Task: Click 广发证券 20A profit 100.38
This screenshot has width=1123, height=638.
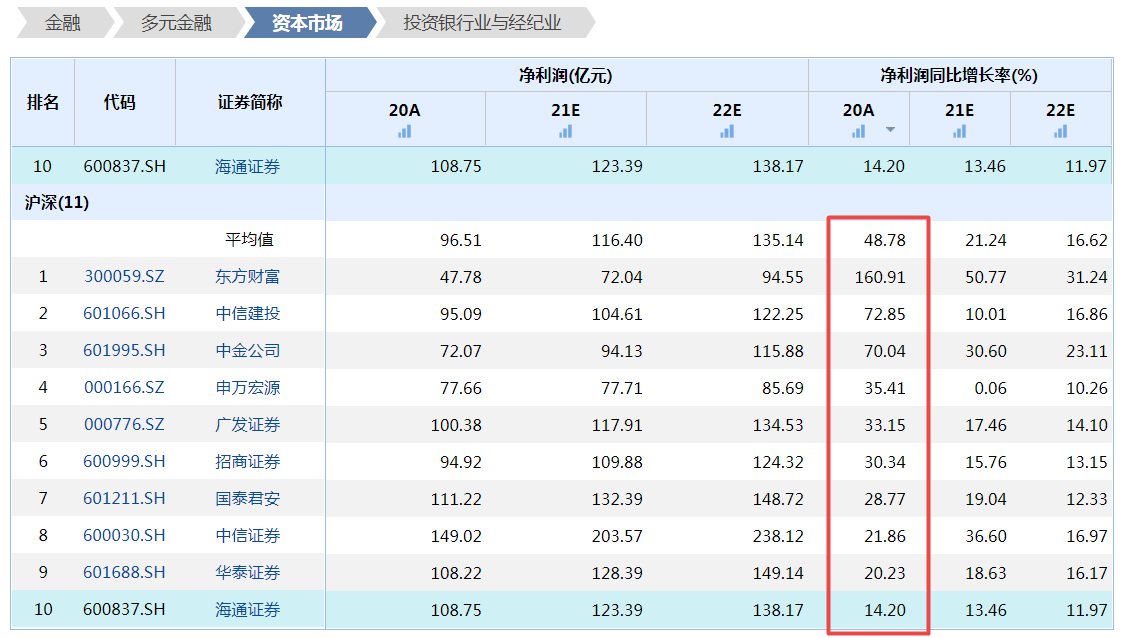Action: (456, 425)
